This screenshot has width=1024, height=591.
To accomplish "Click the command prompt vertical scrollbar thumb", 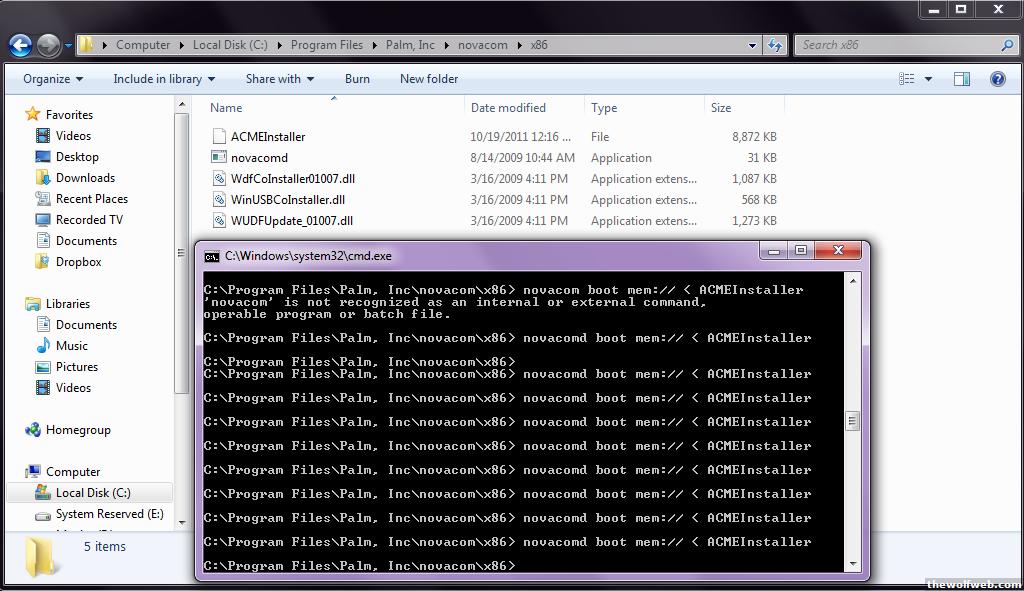I will [x=852, y=421].
